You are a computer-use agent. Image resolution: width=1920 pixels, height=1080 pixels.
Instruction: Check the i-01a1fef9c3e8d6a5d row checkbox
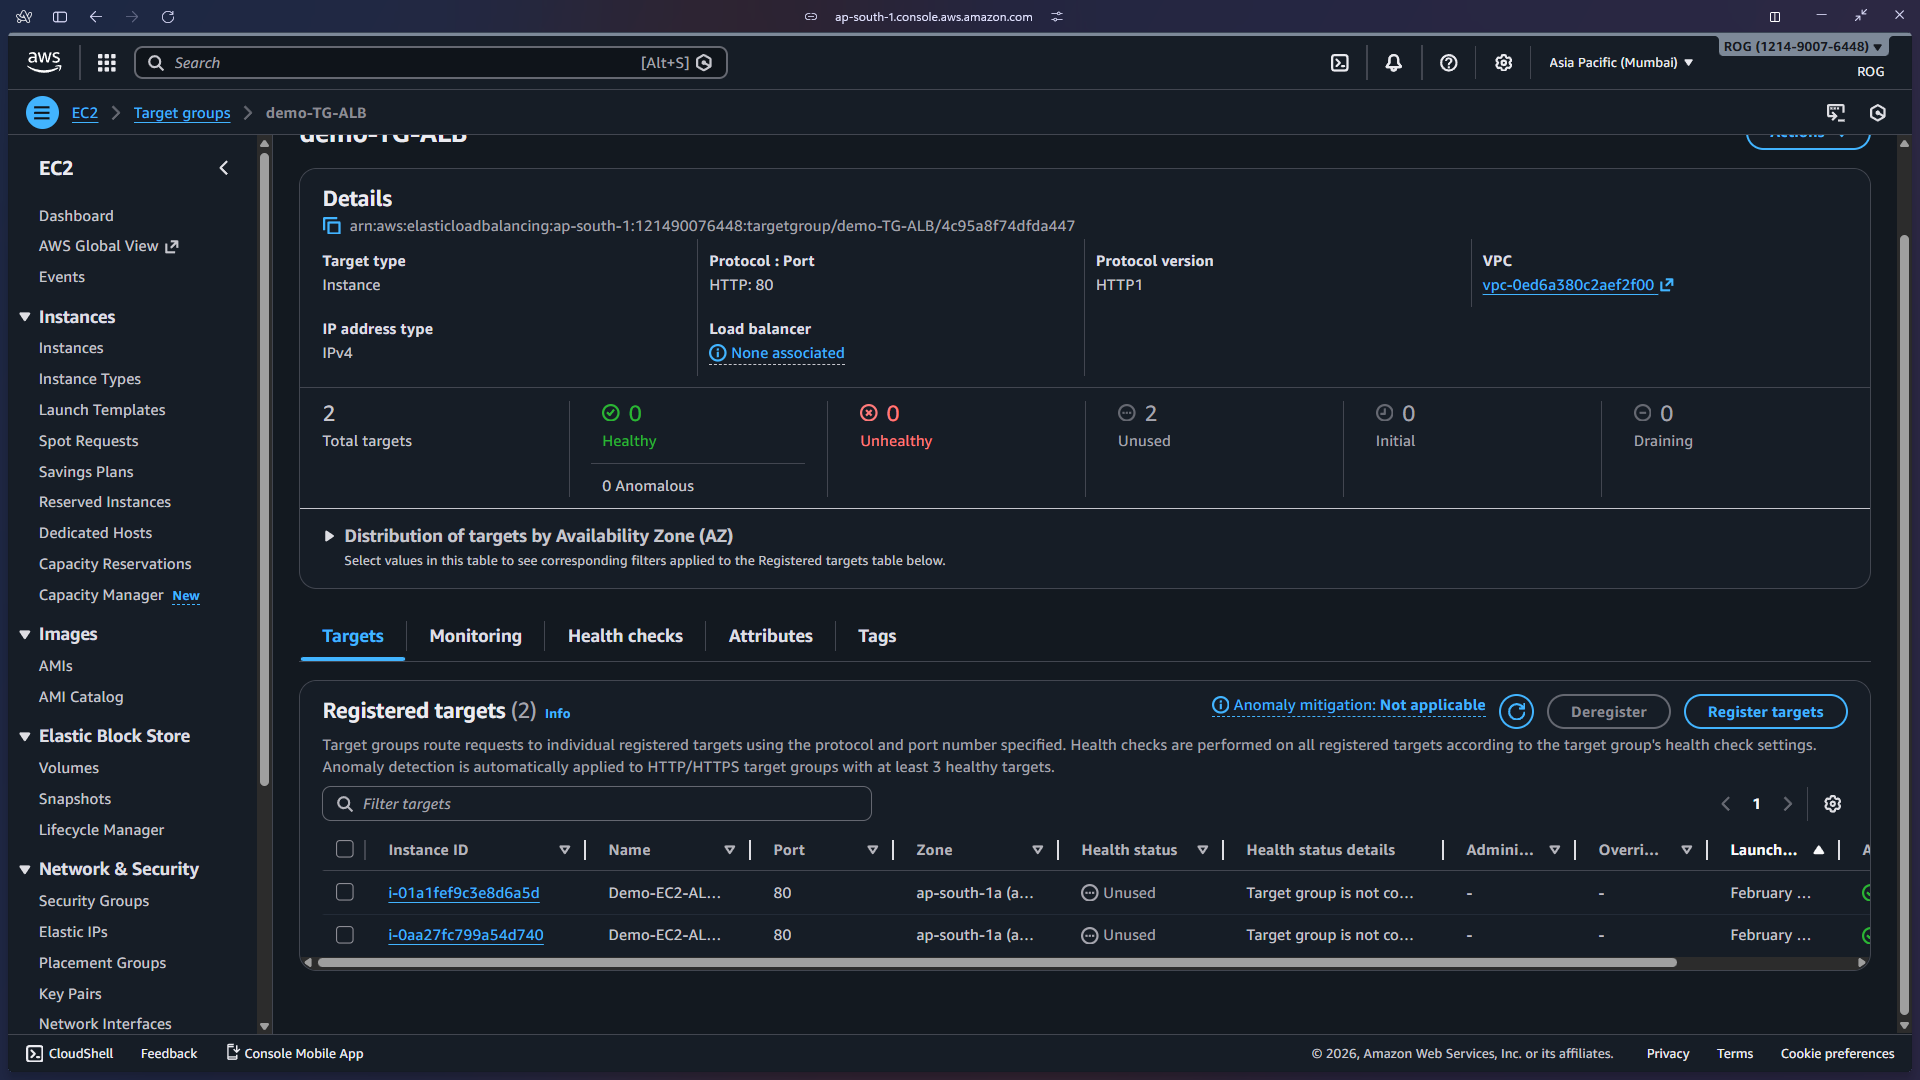pos(345,892)
